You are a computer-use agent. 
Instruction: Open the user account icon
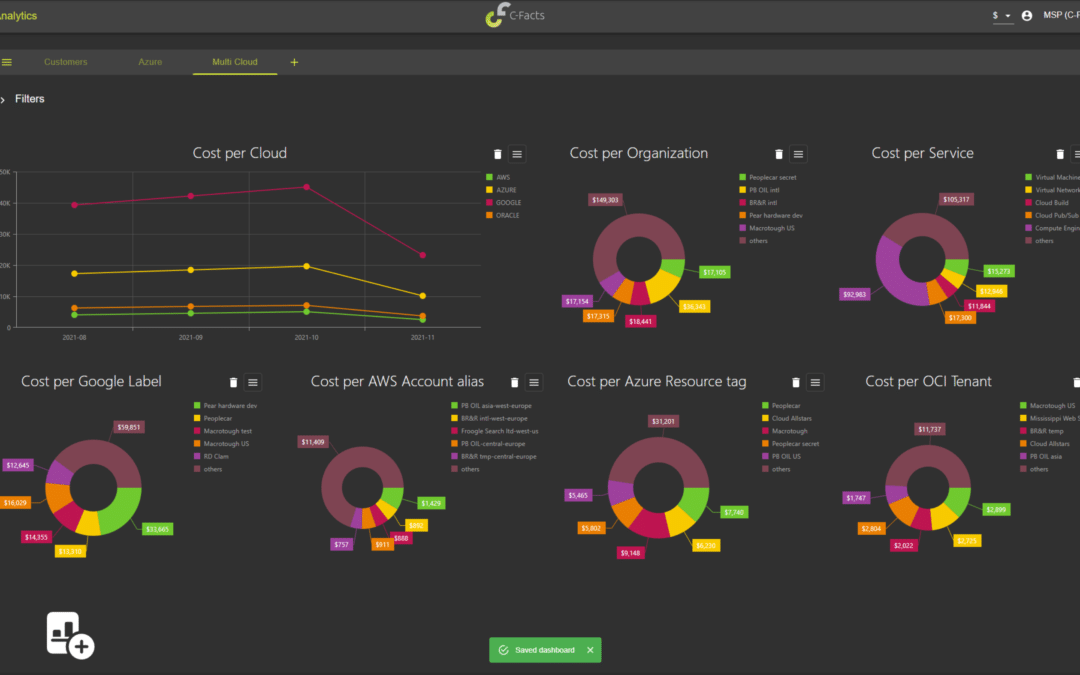click(x=1027, y=15)
